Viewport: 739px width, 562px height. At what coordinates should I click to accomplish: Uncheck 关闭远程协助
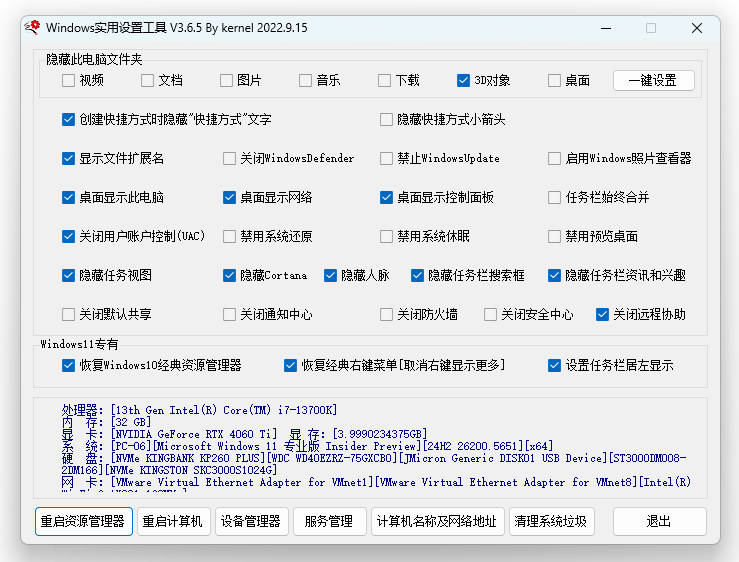coord(602,314)
